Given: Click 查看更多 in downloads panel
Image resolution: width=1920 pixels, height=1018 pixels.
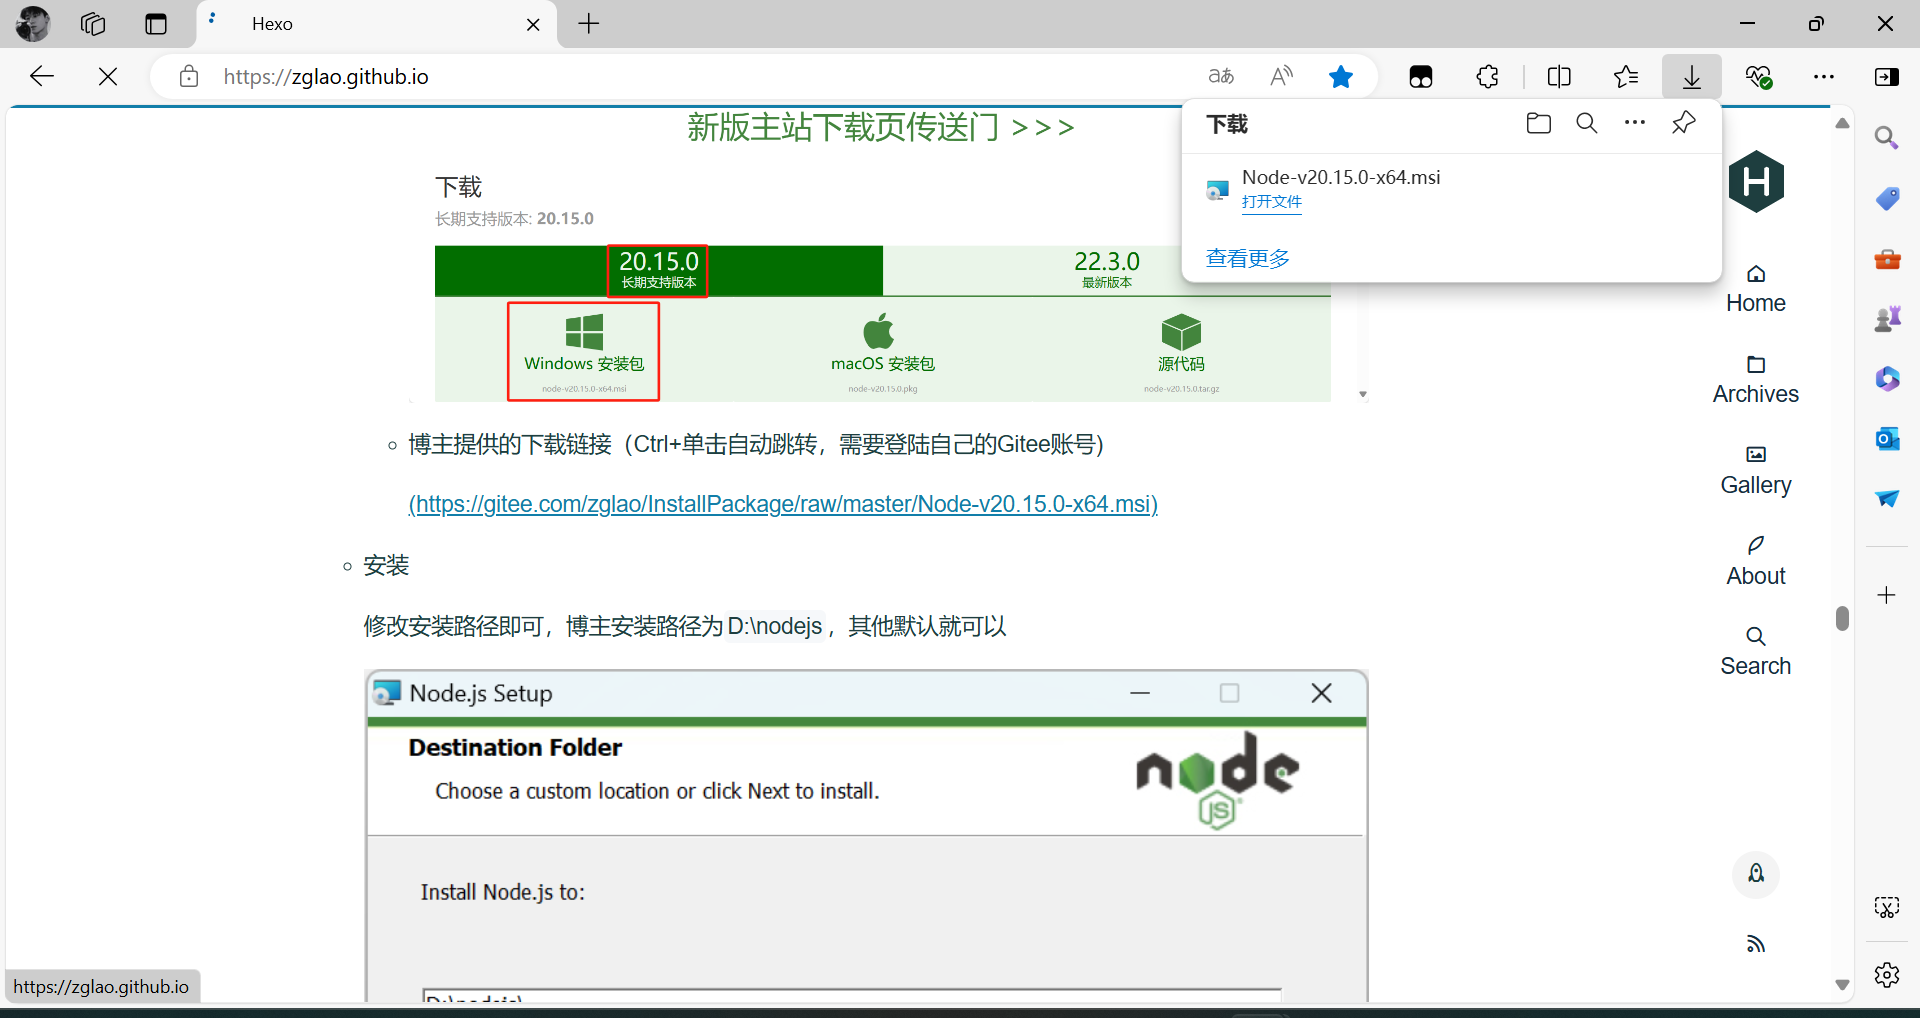Looking at the screenshot, I should (1248, 258).
